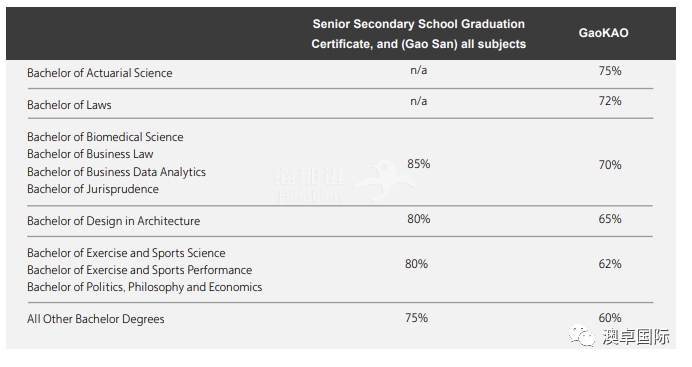Click the 65% GaoKAO value for Architecture

(x=610, y=219)
